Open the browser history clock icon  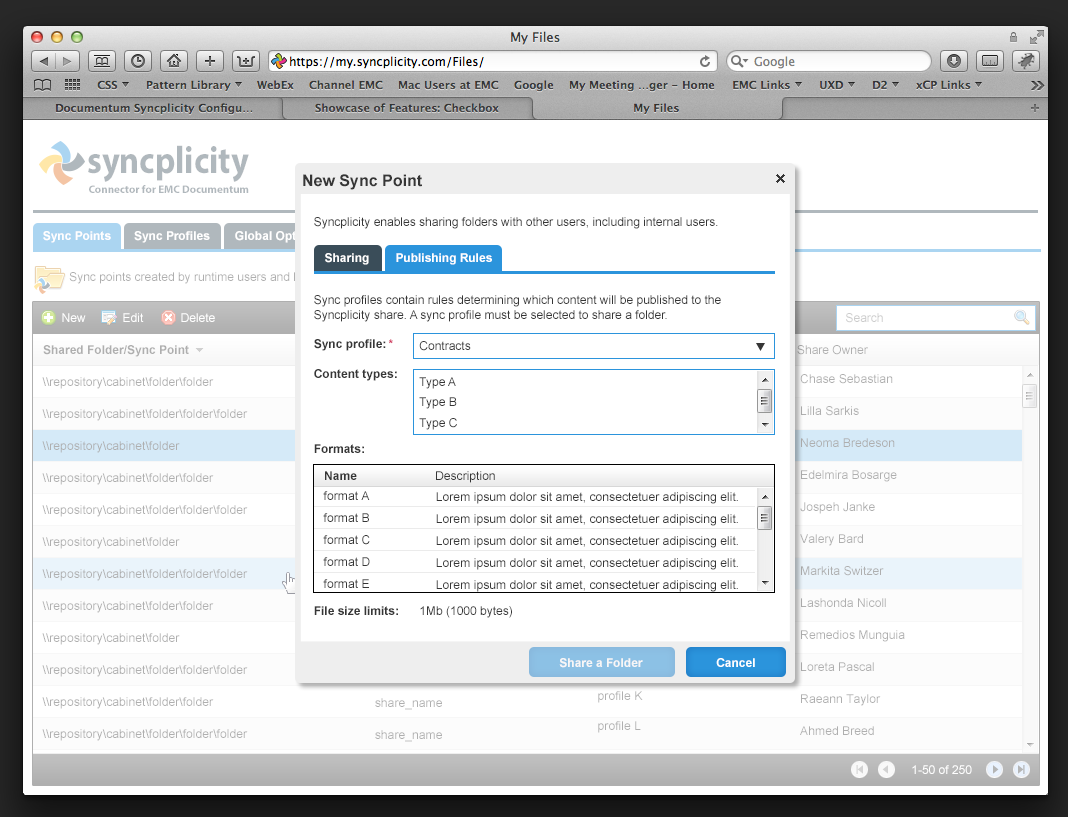point(138,61)
